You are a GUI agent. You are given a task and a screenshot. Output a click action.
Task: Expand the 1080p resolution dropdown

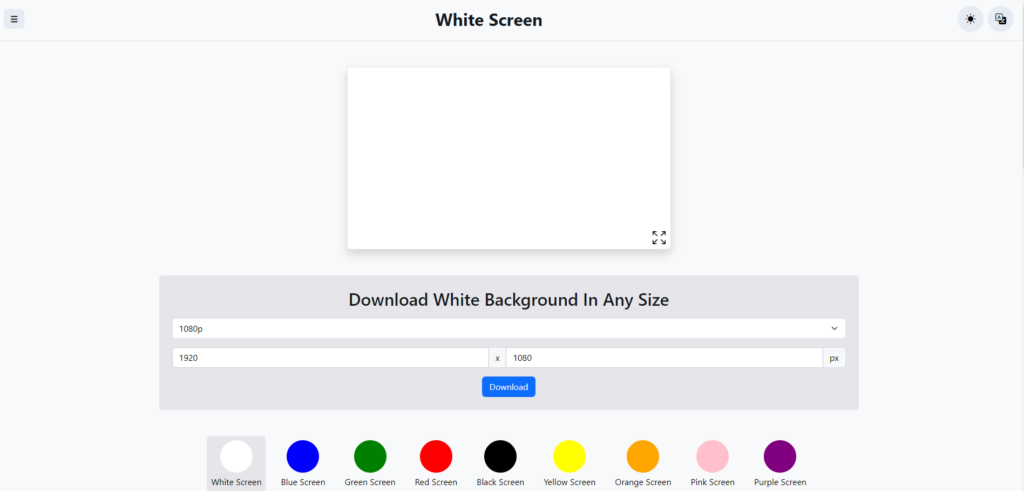[509, 328]
